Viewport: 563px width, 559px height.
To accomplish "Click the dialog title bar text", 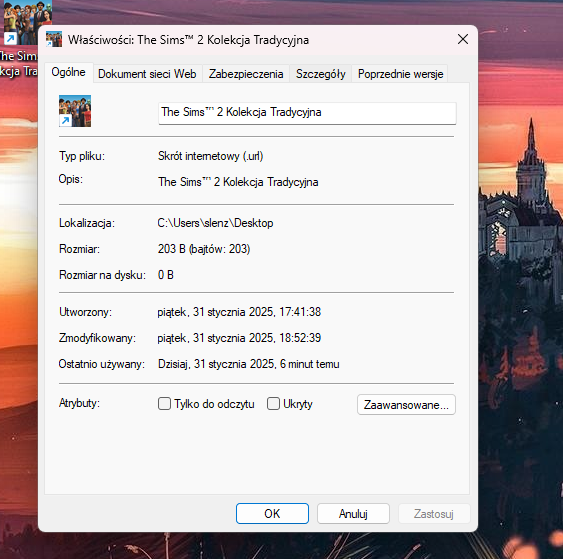I will coord(189,40).
